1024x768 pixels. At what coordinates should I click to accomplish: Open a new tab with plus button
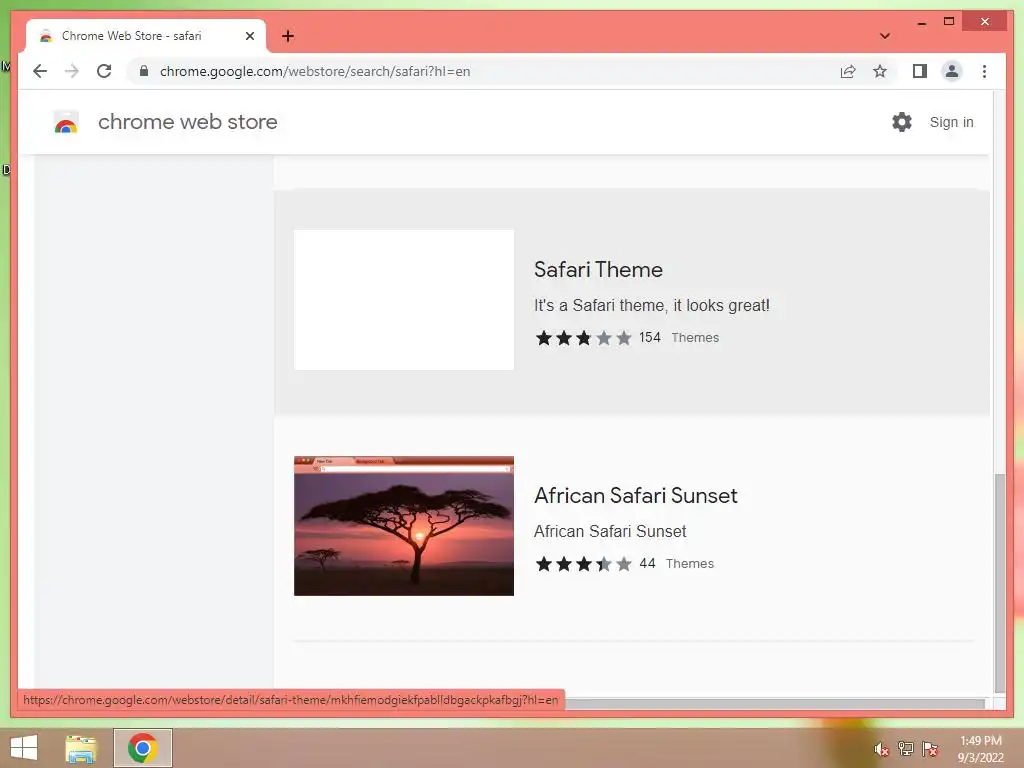(x=287, y=36)
